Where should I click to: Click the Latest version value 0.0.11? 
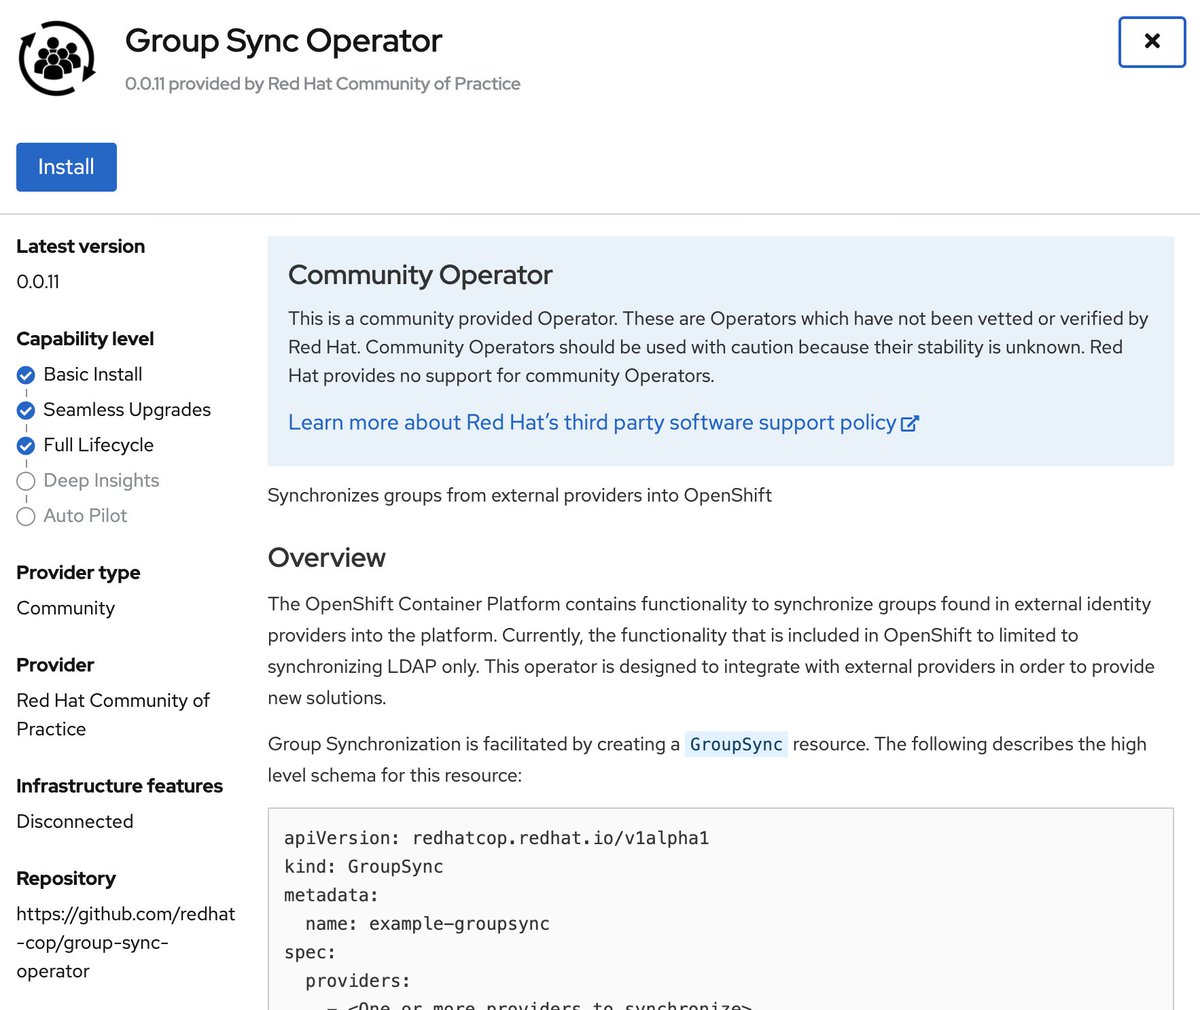pyautogui.click(x=38, y=282)
